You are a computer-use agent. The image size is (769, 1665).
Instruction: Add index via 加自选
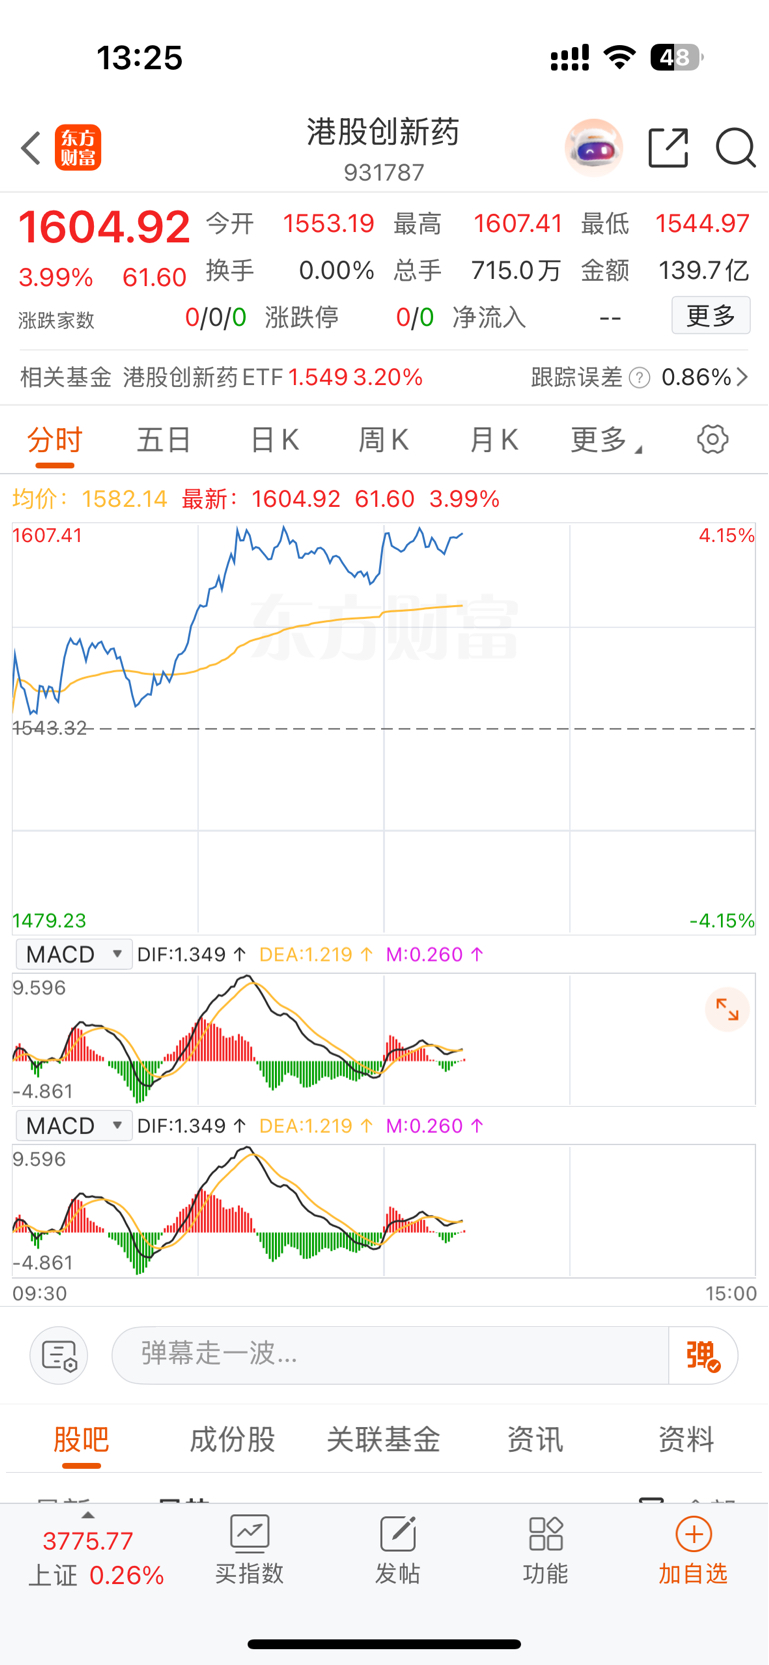(x=693, y=1550)
